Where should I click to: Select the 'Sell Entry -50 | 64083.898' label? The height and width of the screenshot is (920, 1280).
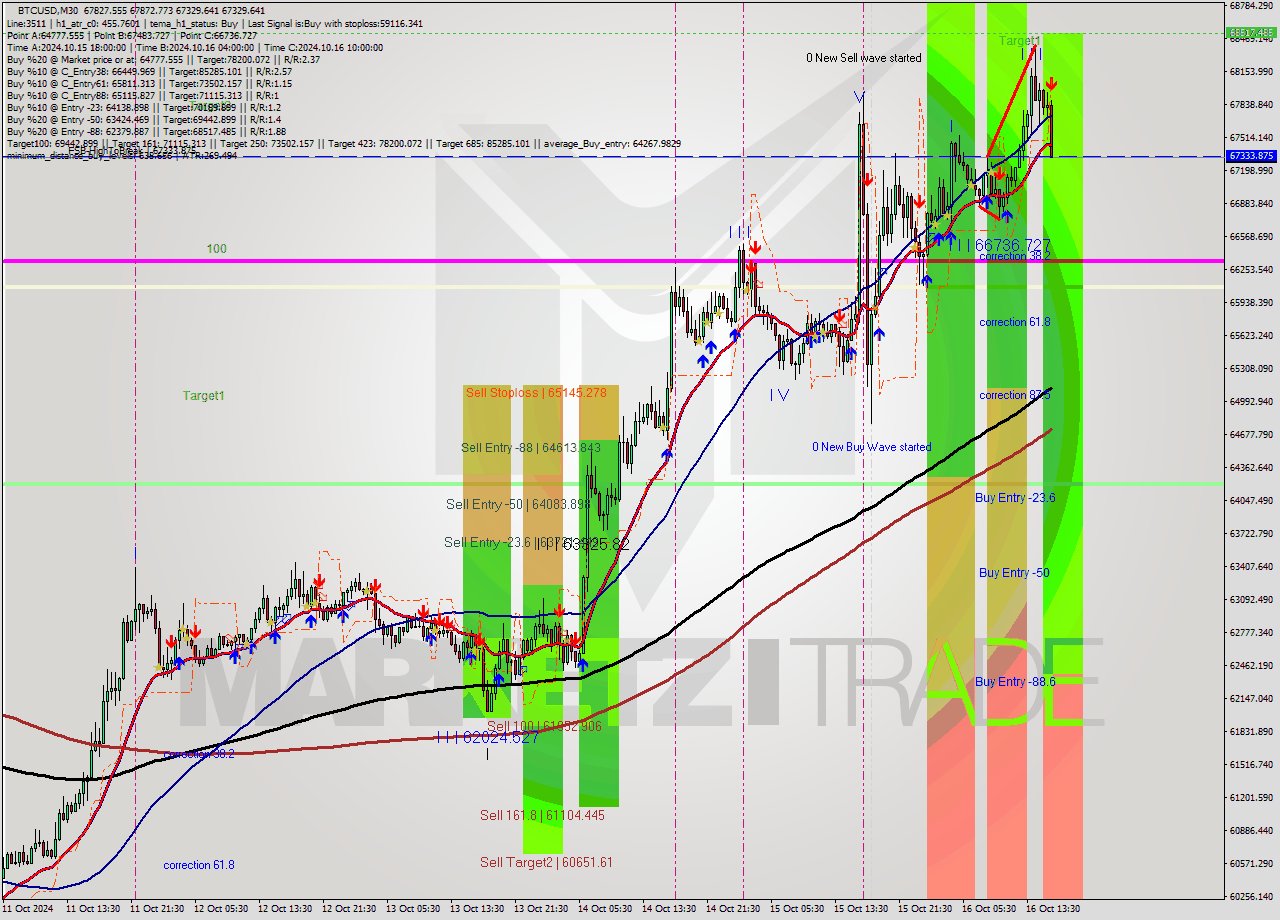click(518, 504)
